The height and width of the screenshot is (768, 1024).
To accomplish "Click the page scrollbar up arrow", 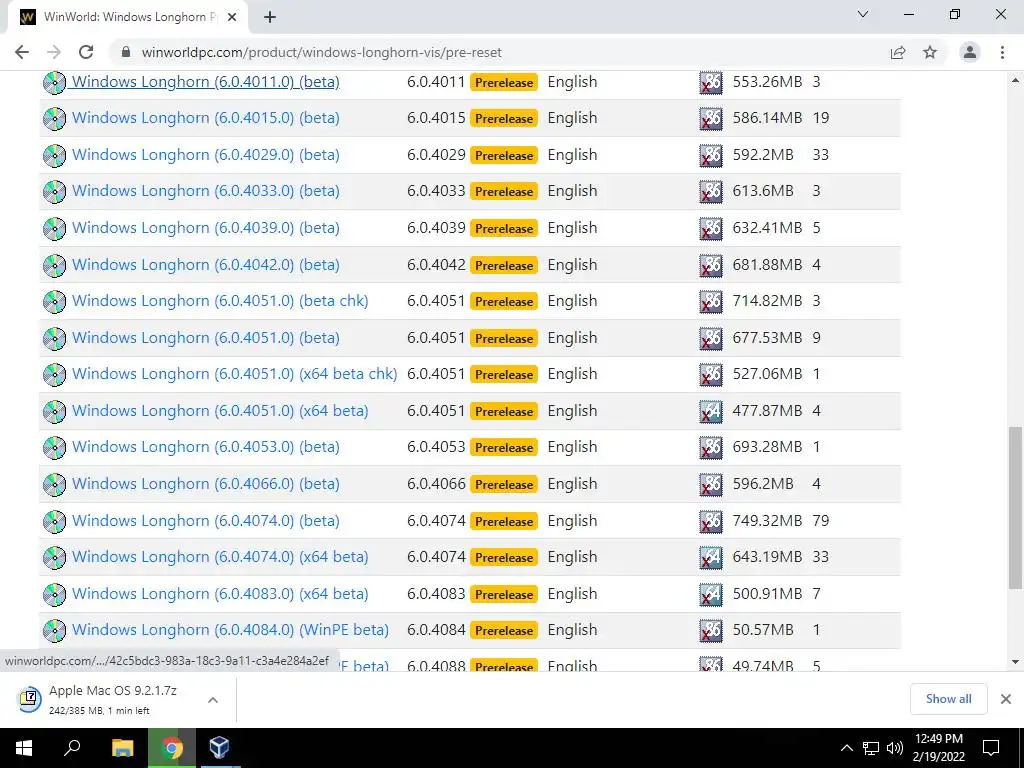I will [x=1015, y=80].
